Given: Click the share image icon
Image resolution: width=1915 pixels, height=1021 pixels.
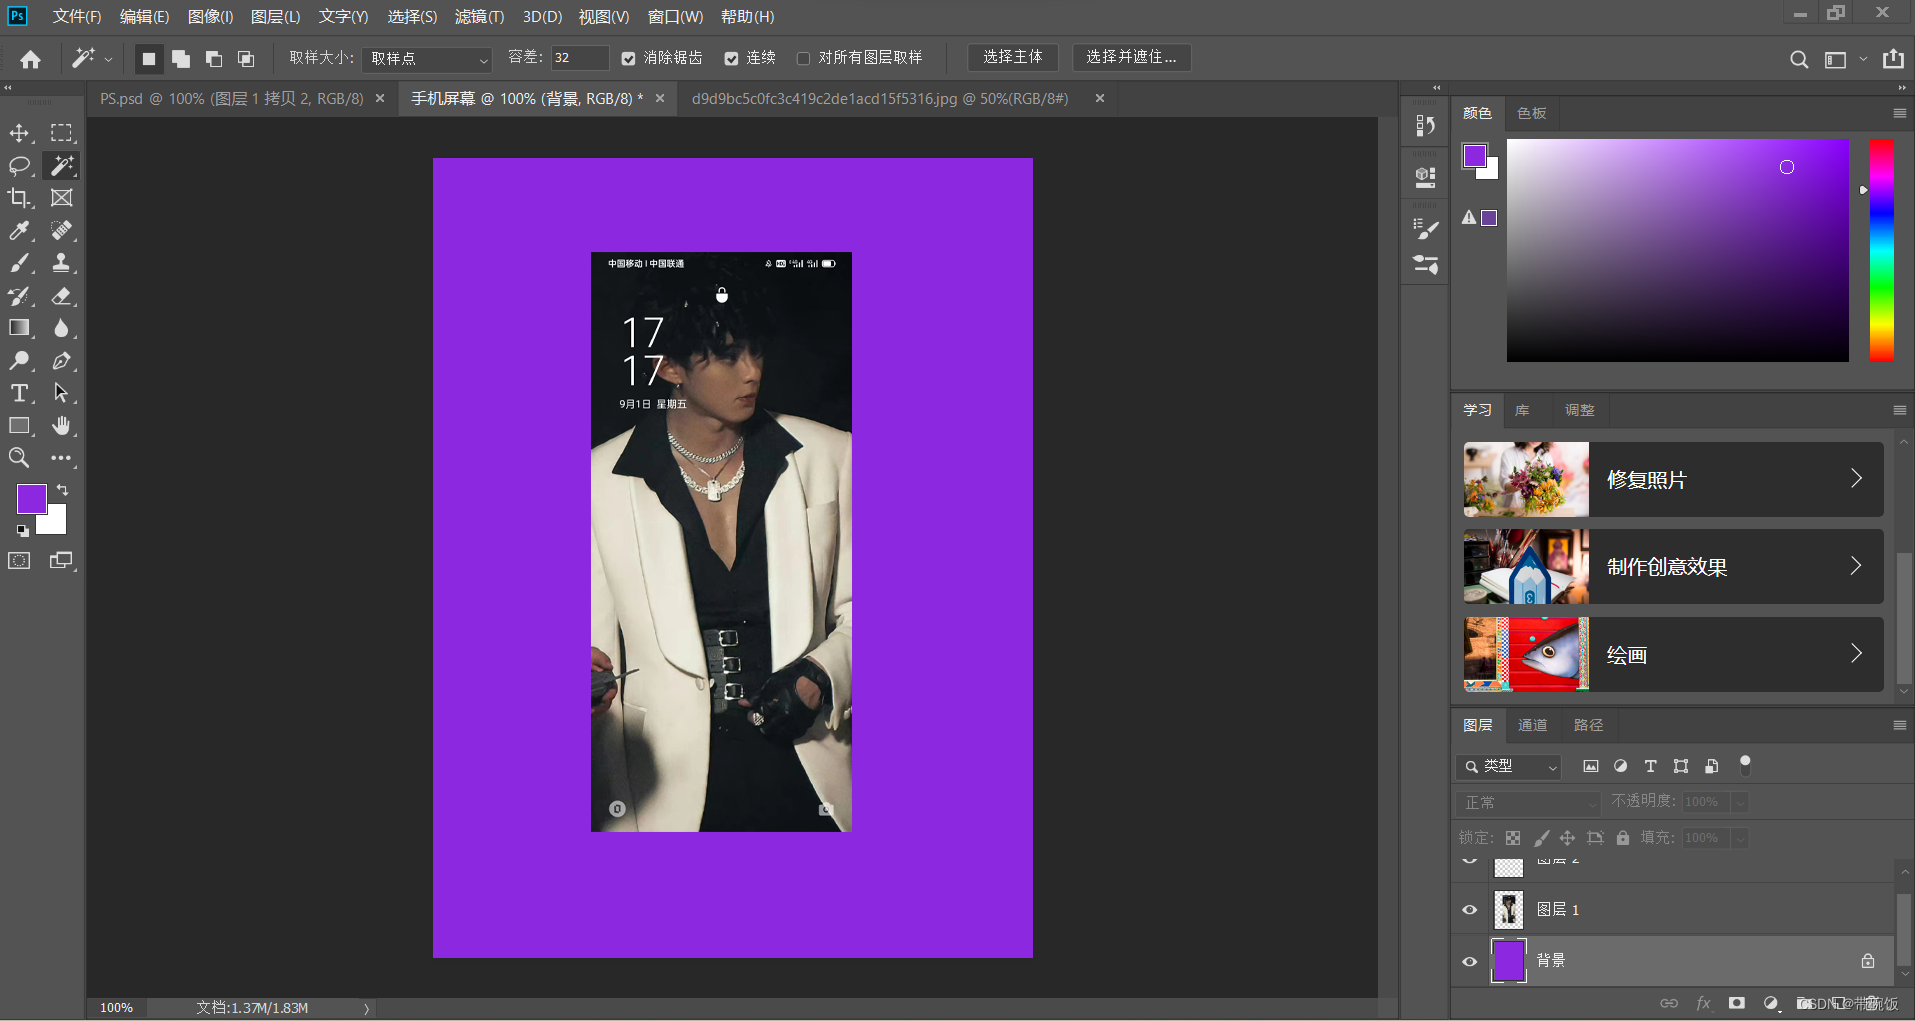Looking at the screenshot, I should click(x=1893, y=59).
